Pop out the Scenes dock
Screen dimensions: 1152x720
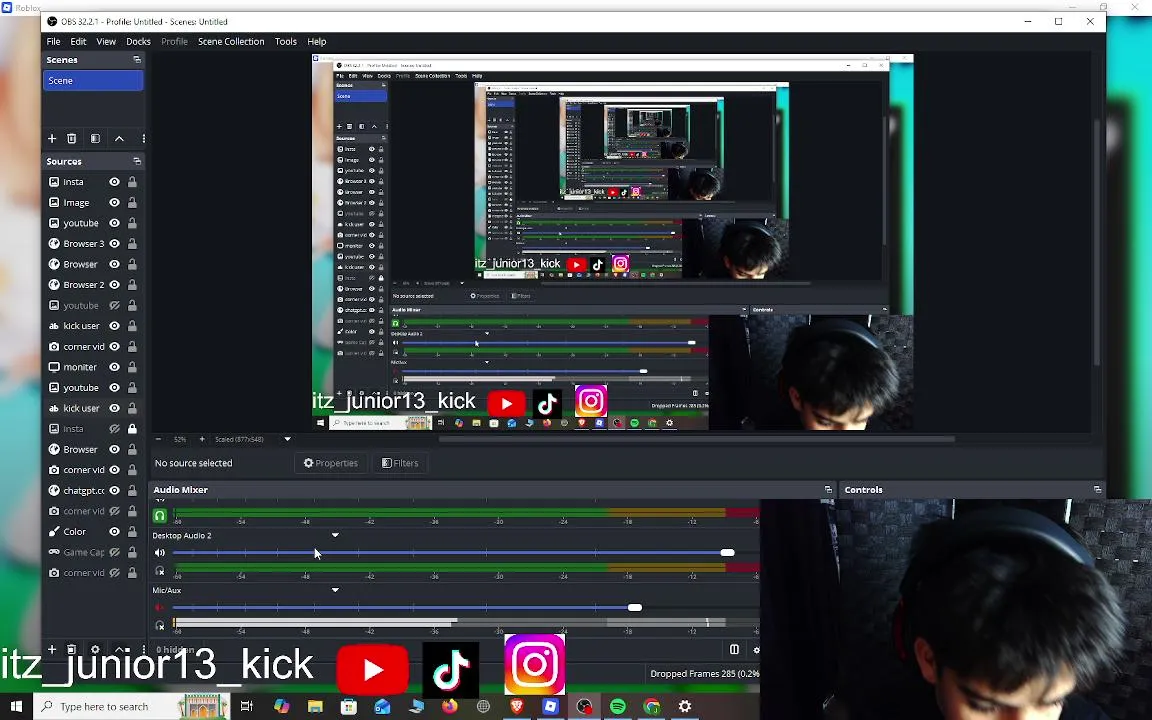click(137, 60)
